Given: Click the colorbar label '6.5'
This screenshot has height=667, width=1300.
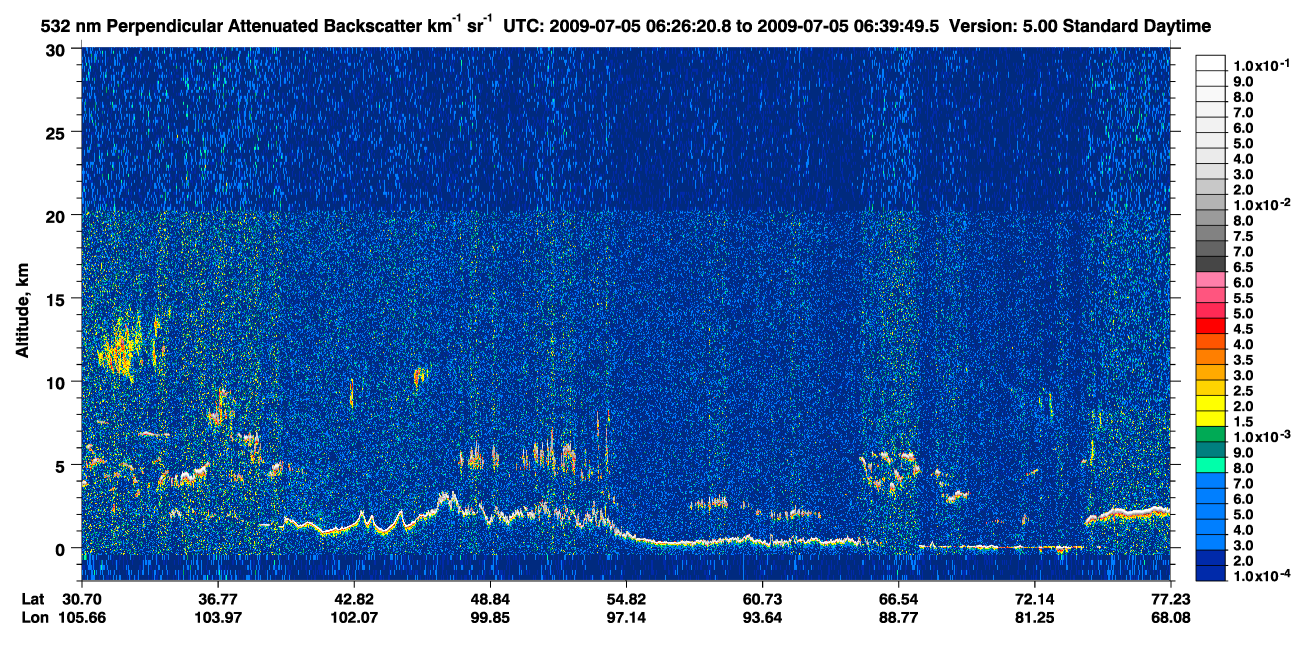Looking at the screenshot, I should click(1243, 267).
